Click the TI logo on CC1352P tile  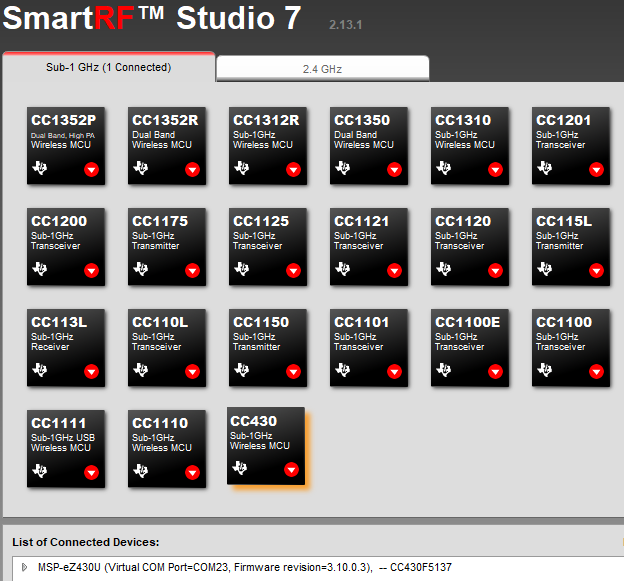click(40, 168)
